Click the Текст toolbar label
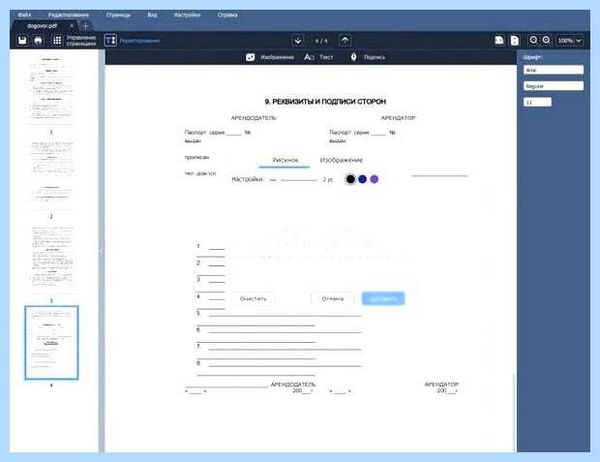The image size is (600, 462). click(x=326, y=57)
